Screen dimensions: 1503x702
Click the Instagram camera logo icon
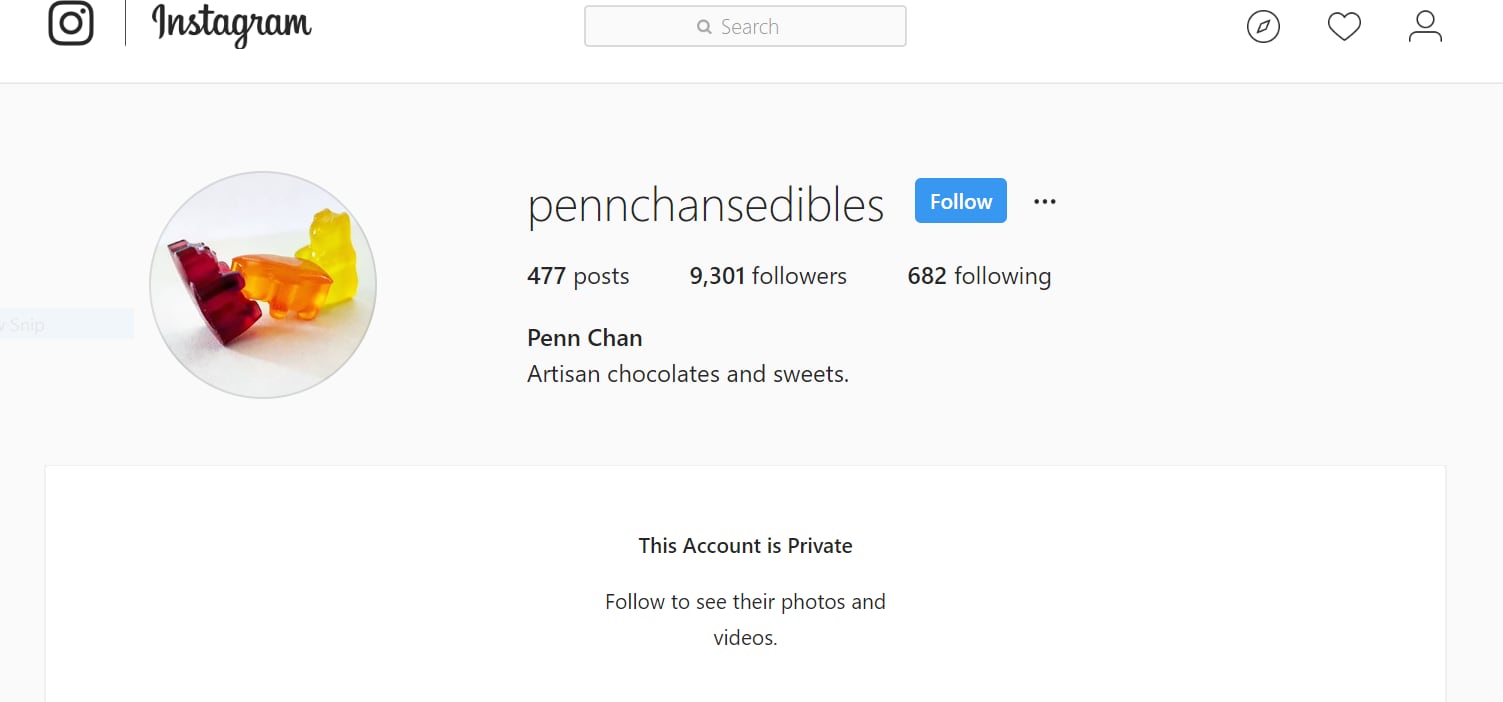[x=71, y=23]
